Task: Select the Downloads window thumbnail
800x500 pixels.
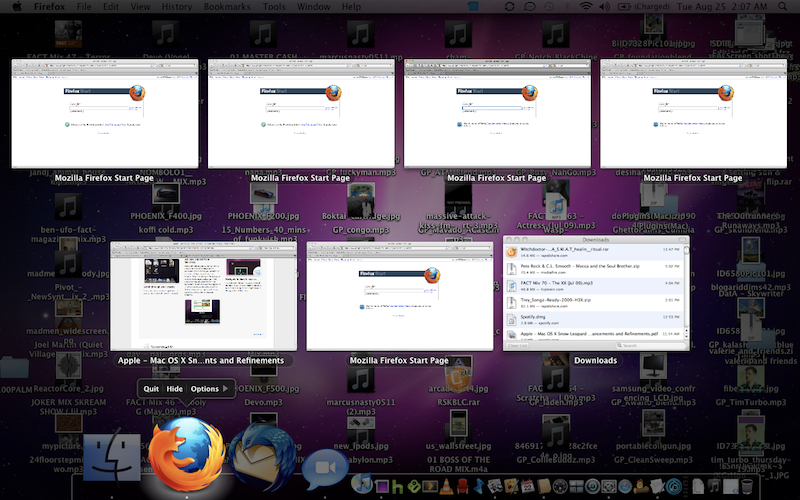Action: (596, 293)
